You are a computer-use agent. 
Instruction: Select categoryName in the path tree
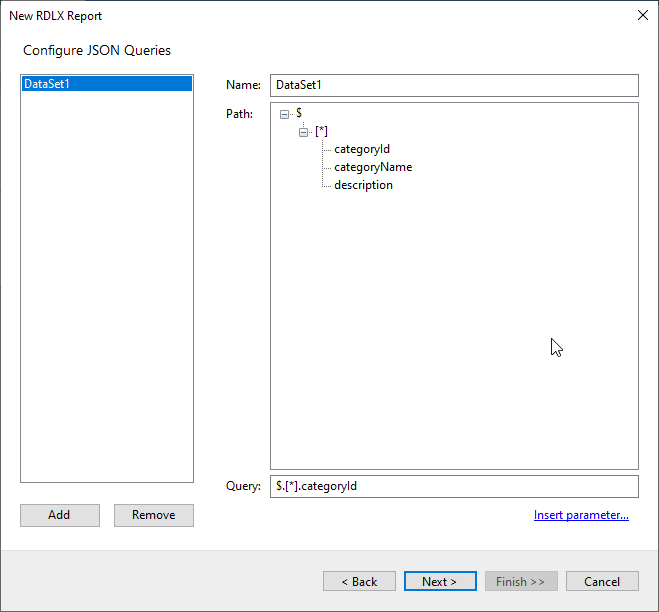[x=373, y=167]
